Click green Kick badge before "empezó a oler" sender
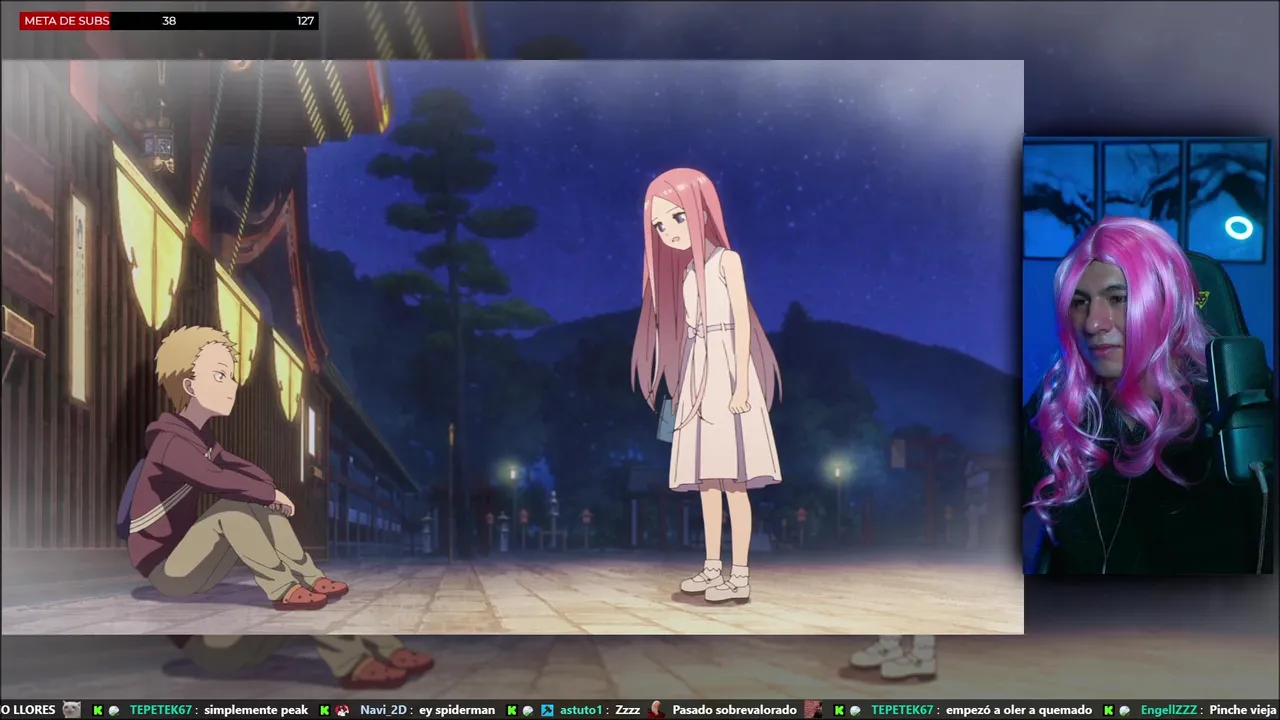This screenshot has height=720, width=1280. (x=840, y=710)
